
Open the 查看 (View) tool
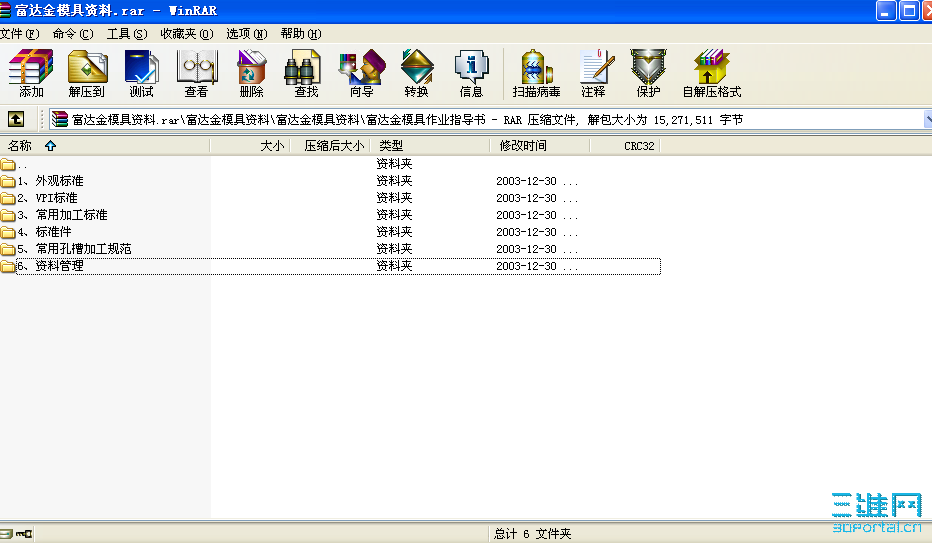(x=197, y=72)
